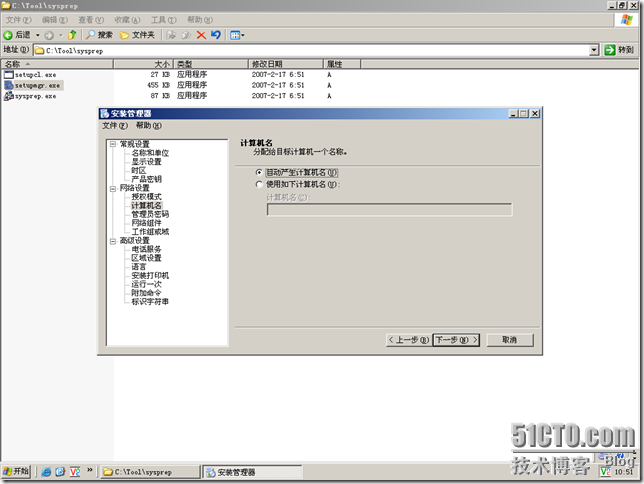Select 计算机名 in the tree
Image resolution: width=644 pixels, height=484 pixels.
point(146,205)
